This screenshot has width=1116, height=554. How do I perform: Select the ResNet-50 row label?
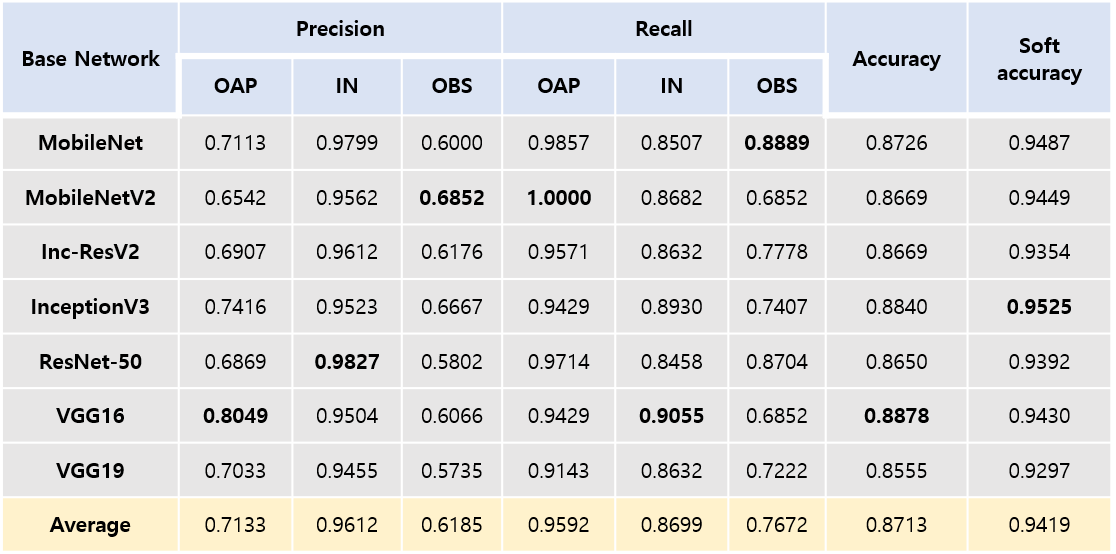click(90, 361)
